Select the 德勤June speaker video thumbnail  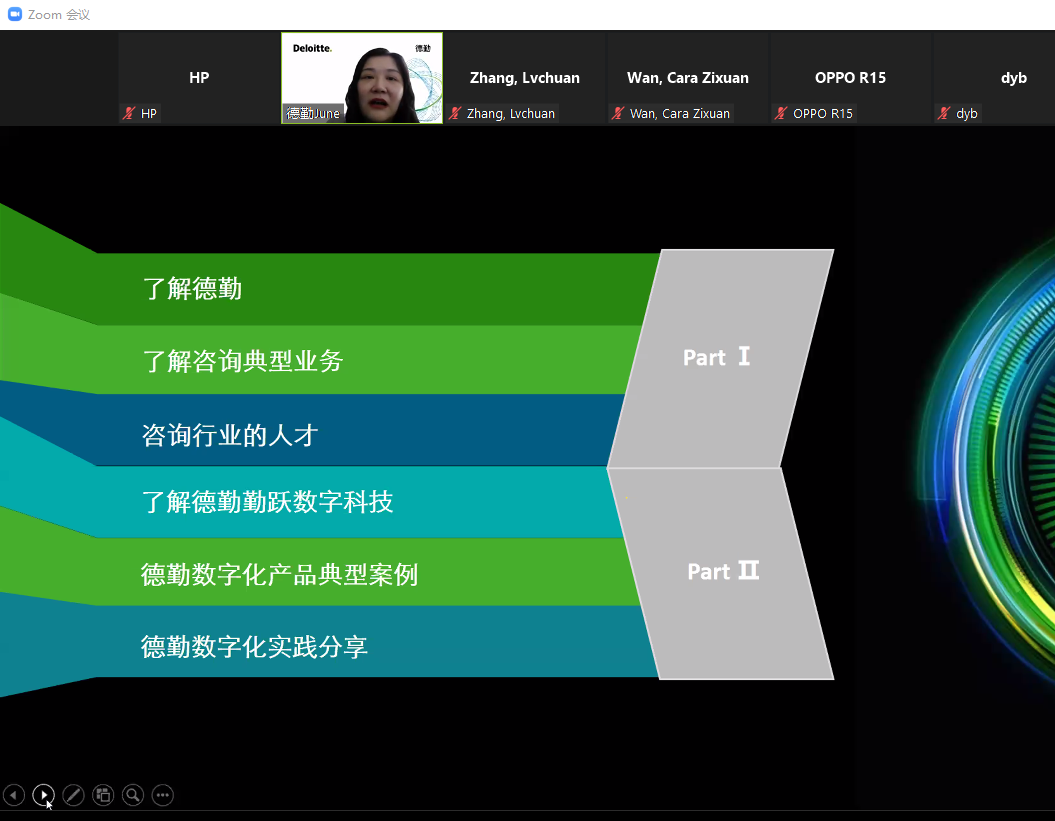coord(362,78)
